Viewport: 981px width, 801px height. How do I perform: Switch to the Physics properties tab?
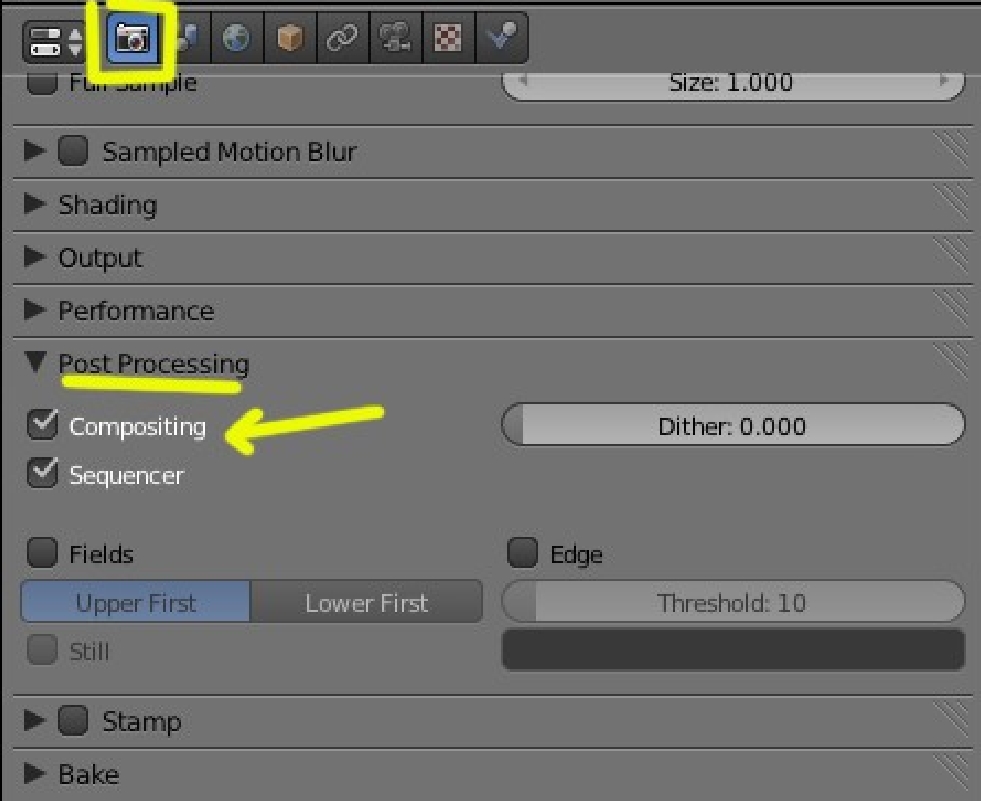499,39
